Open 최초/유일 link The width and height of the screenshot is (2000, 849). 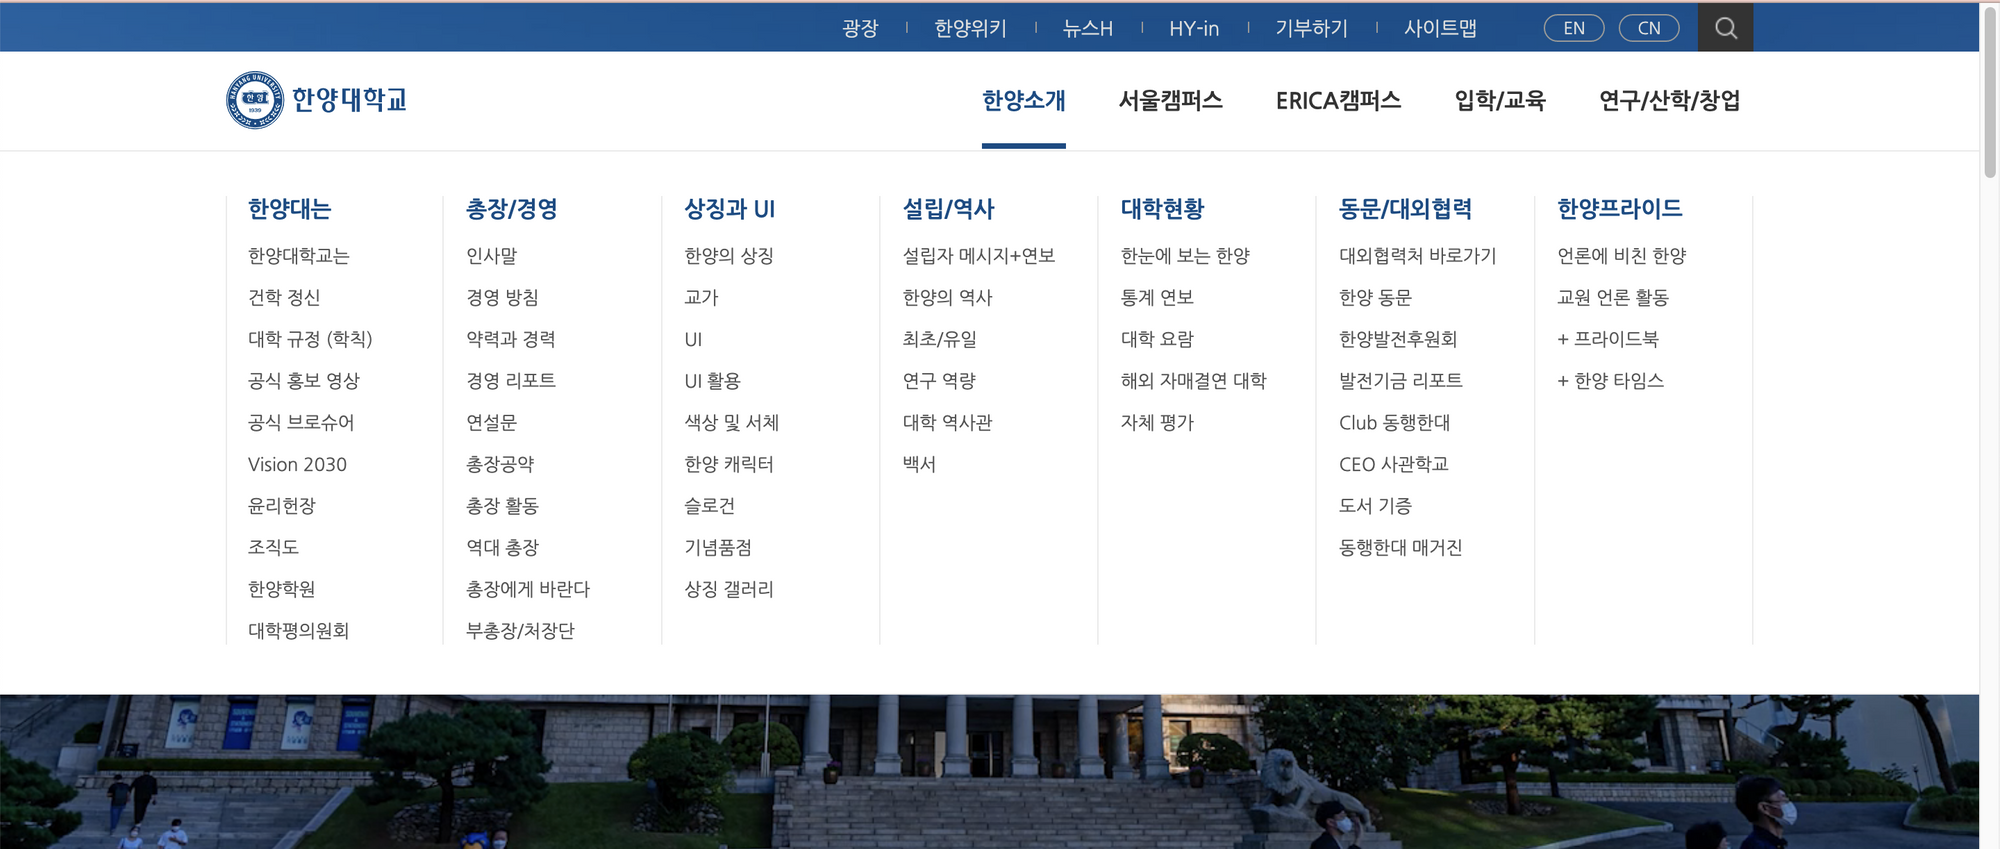tap(940, 339)
